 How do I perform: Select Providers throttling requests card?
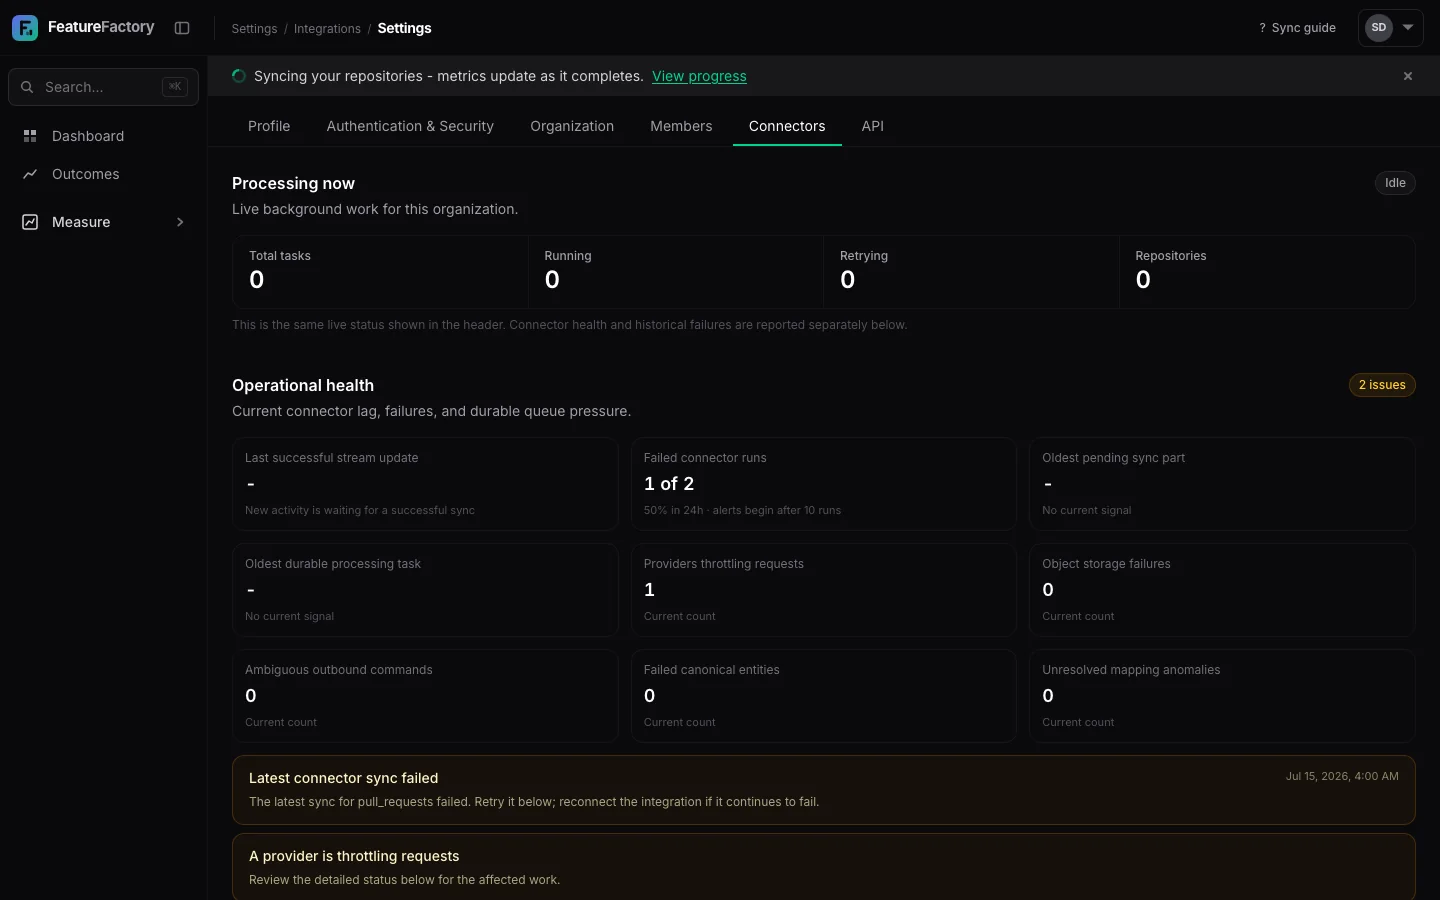tap(824, 590)
